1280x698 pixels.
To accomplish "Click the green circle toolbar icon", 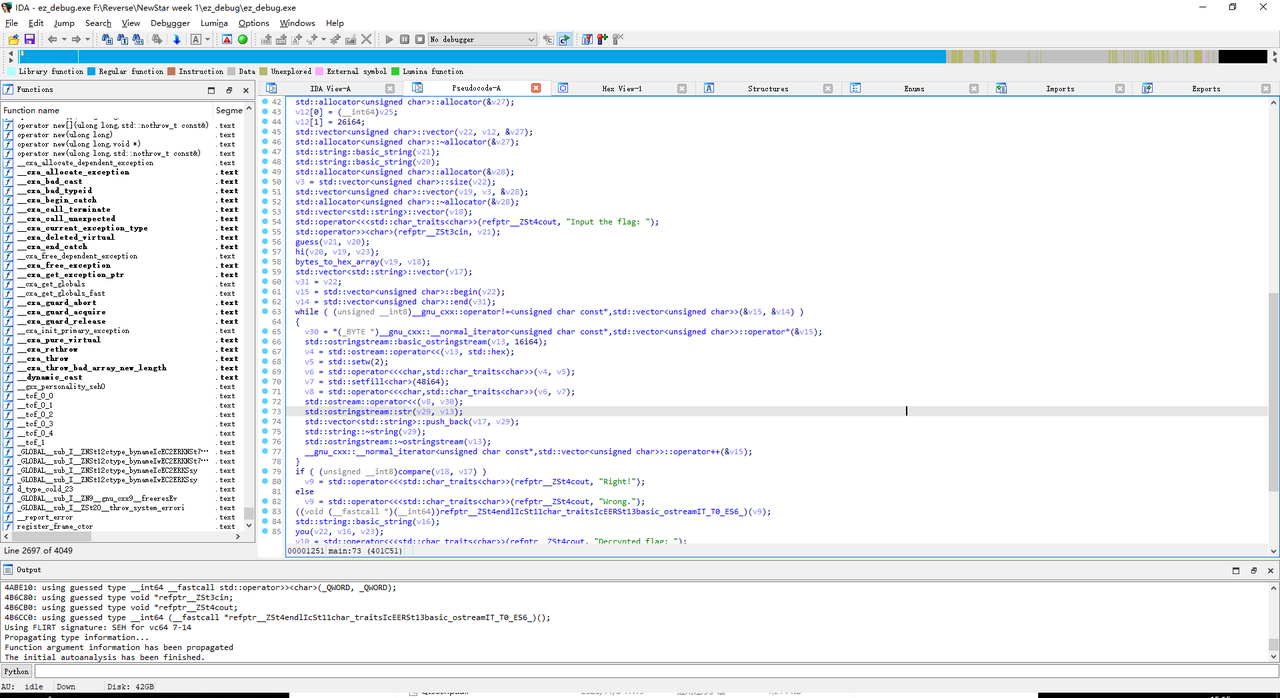I will click(243, 39).
